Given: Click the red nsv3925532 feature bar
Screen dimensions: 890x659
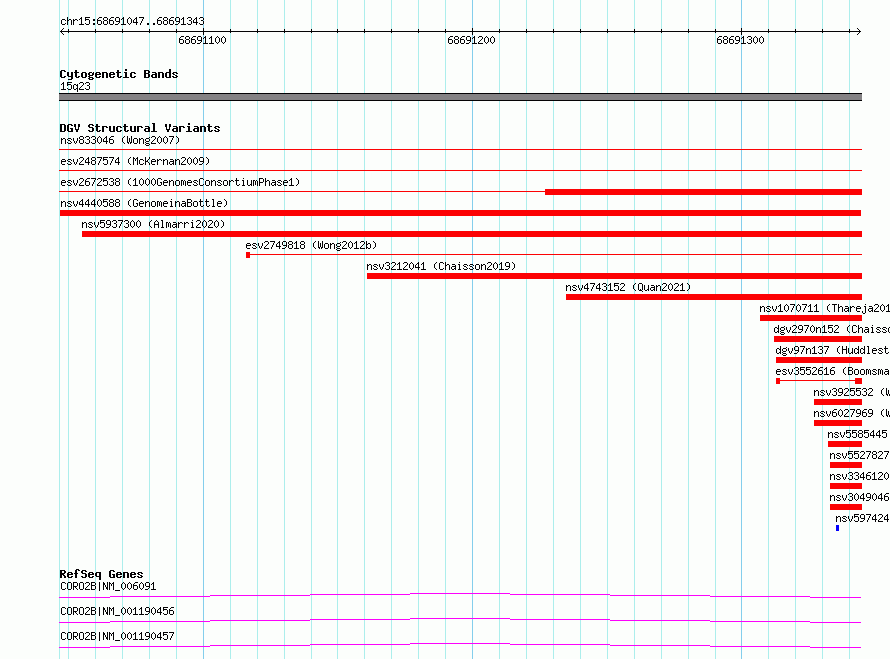Looking at the screenshot, I should [838, 402].
